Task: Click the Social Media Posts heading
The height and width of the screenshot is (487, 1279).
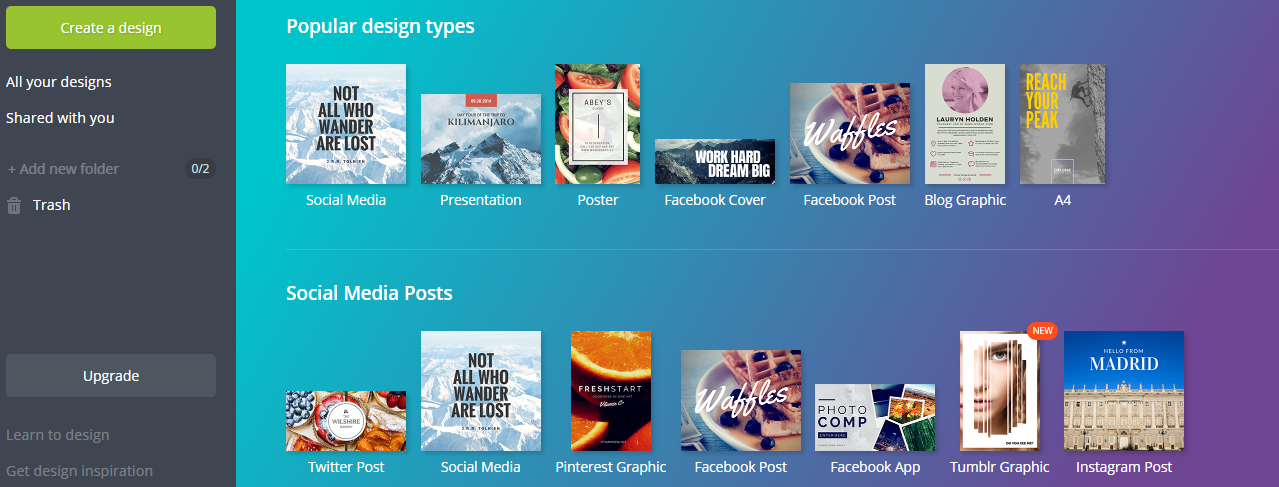Action: [x=369, y=293]
